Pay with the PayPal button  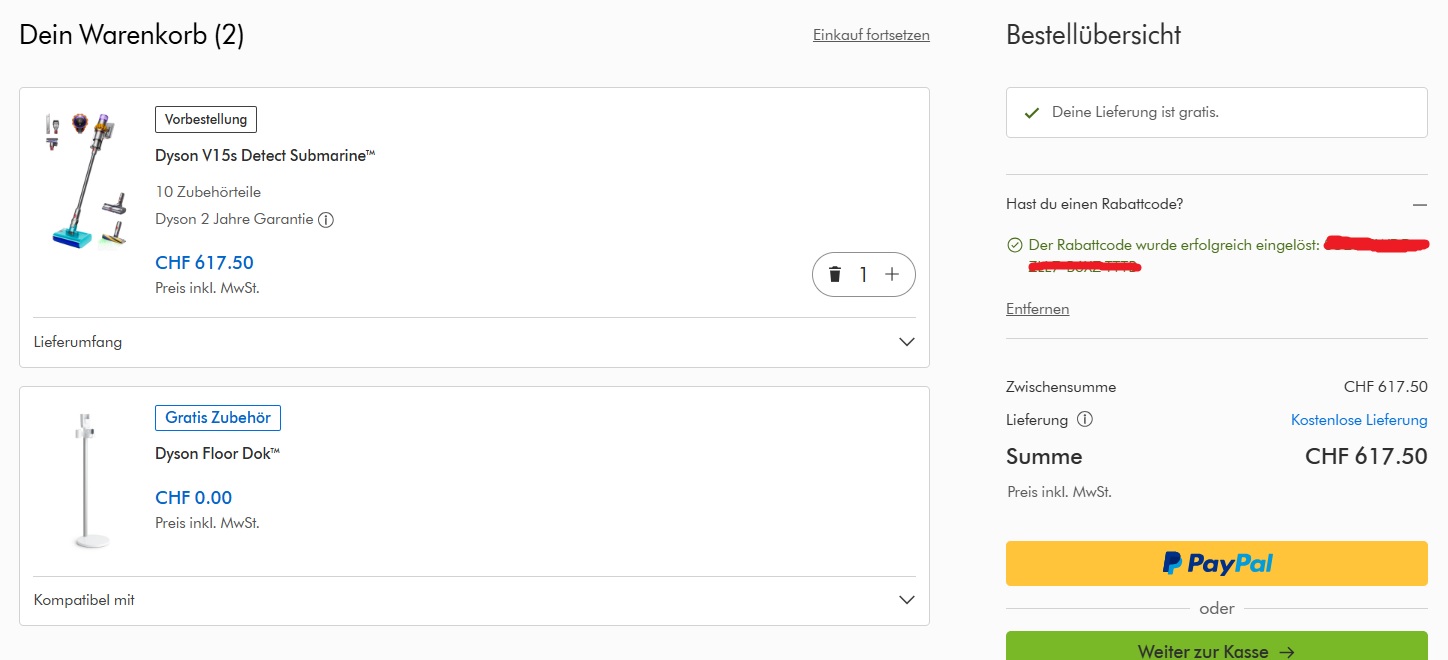pos(1216,563)
